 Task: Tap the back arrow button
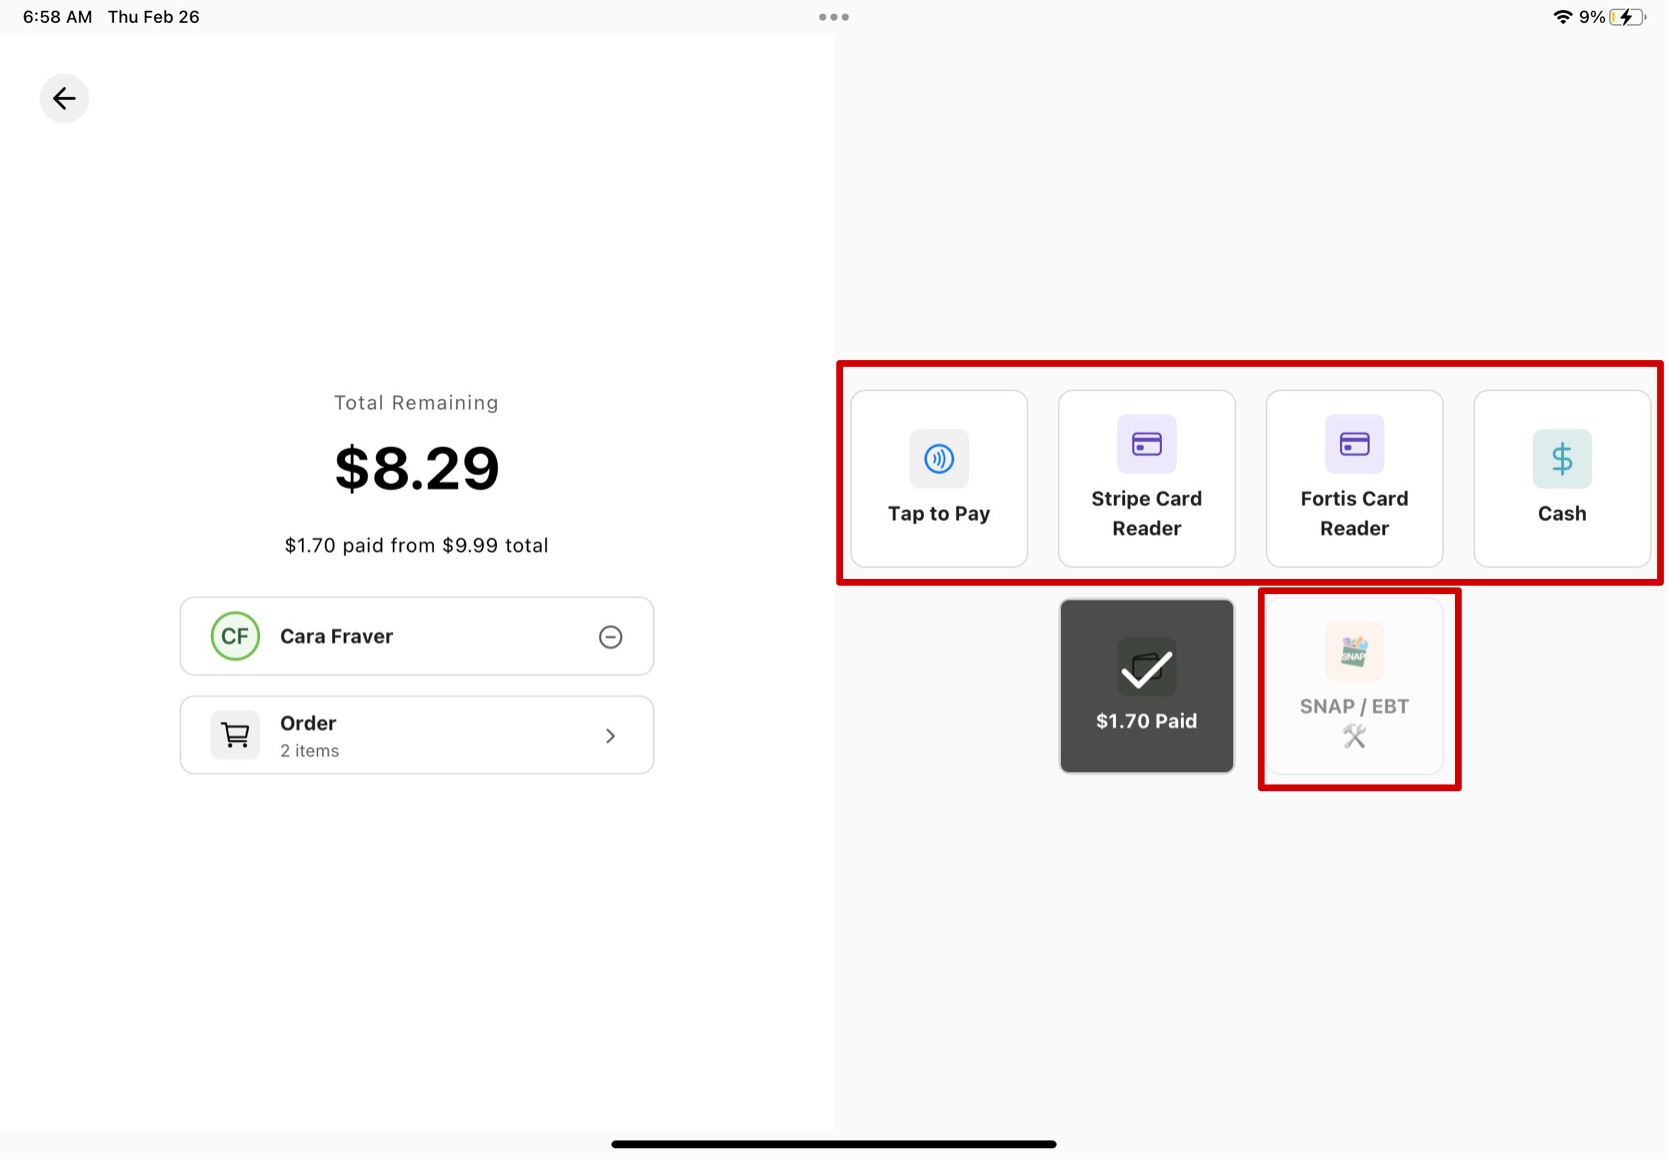64,98
